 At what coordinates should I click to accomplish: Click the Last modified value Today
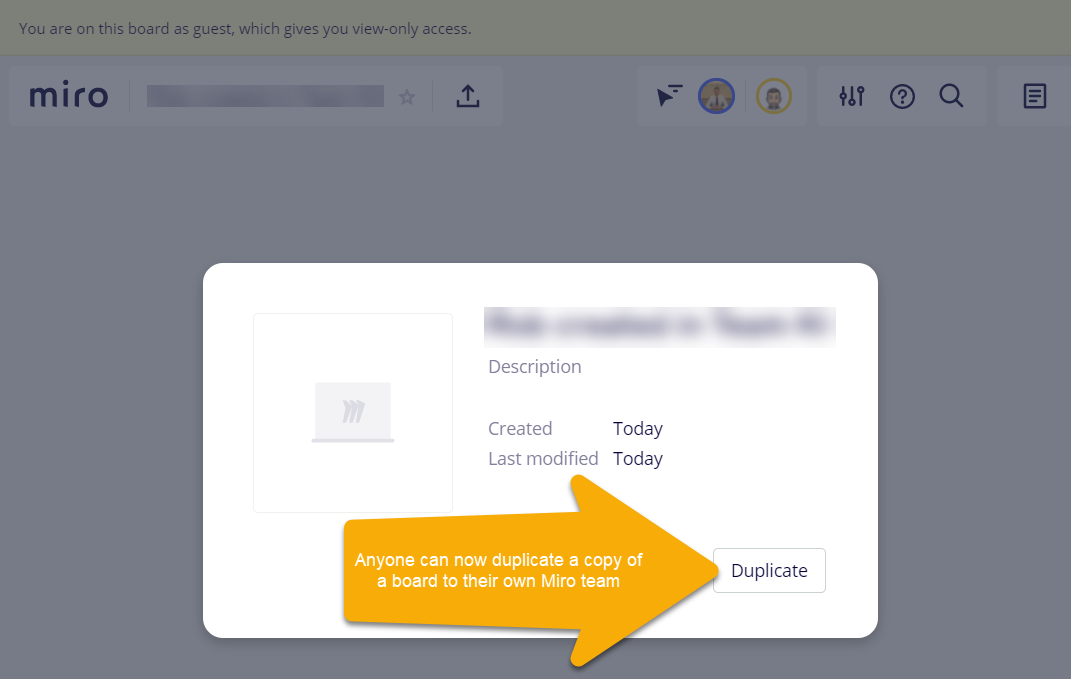(x=638, y=459)
